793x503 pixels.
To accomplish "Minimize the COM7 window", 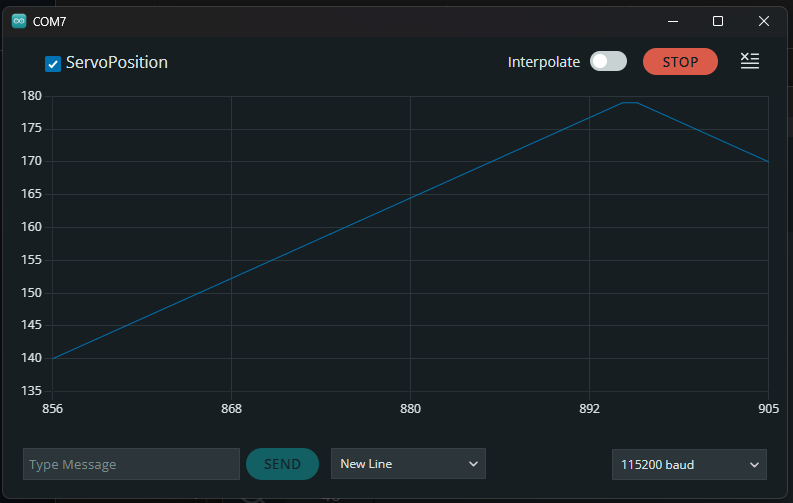I will [x=673, y=21].
